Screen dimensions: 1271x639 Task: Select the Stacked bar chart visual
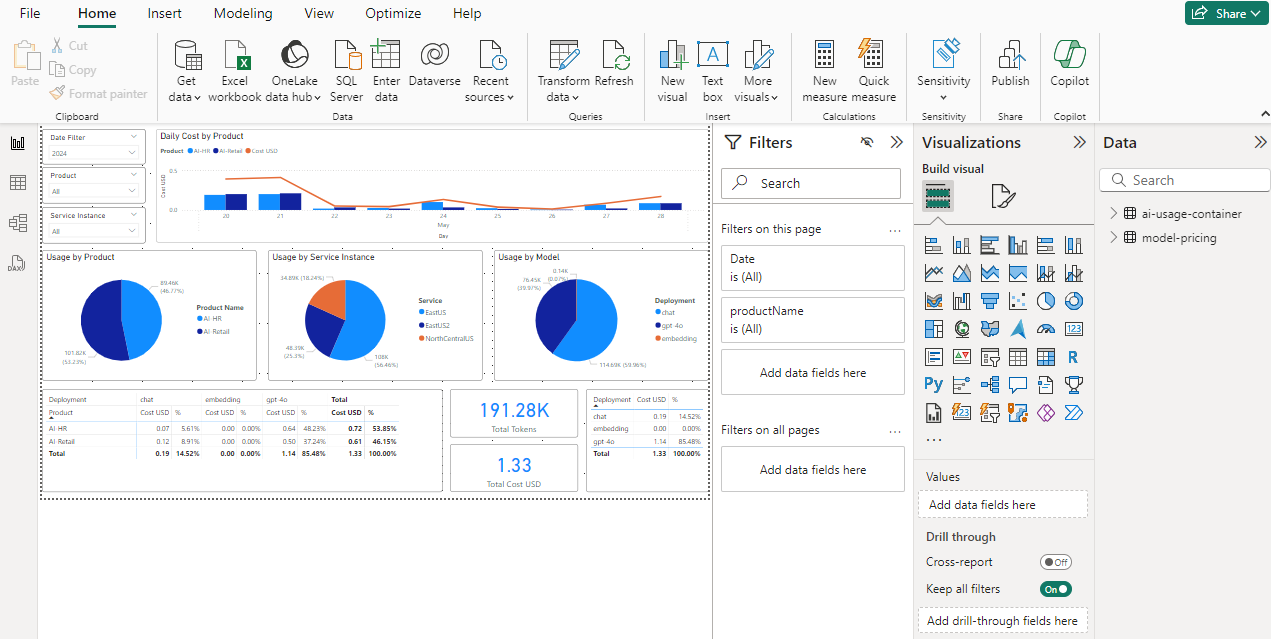point(934,244)
